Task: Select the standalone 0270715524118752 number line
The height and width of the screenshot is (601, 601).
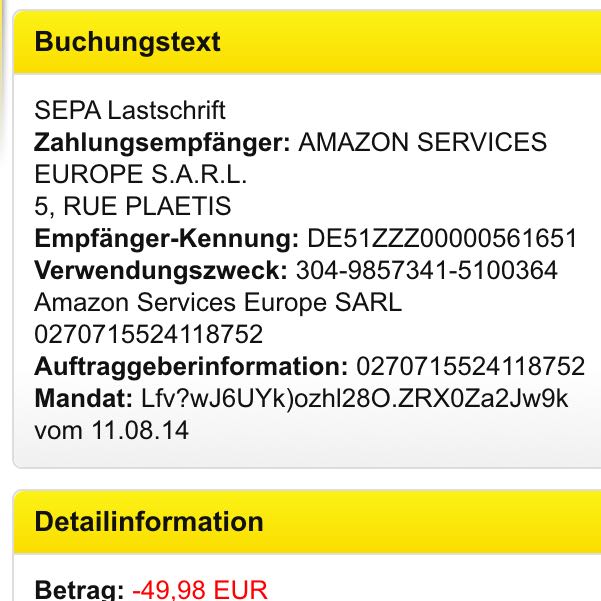Action: 149,335
